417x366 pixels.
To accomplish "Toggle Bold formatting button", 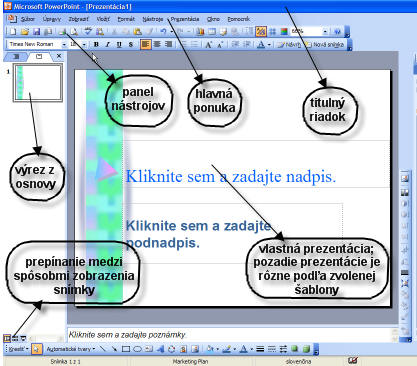I will 96,44.
